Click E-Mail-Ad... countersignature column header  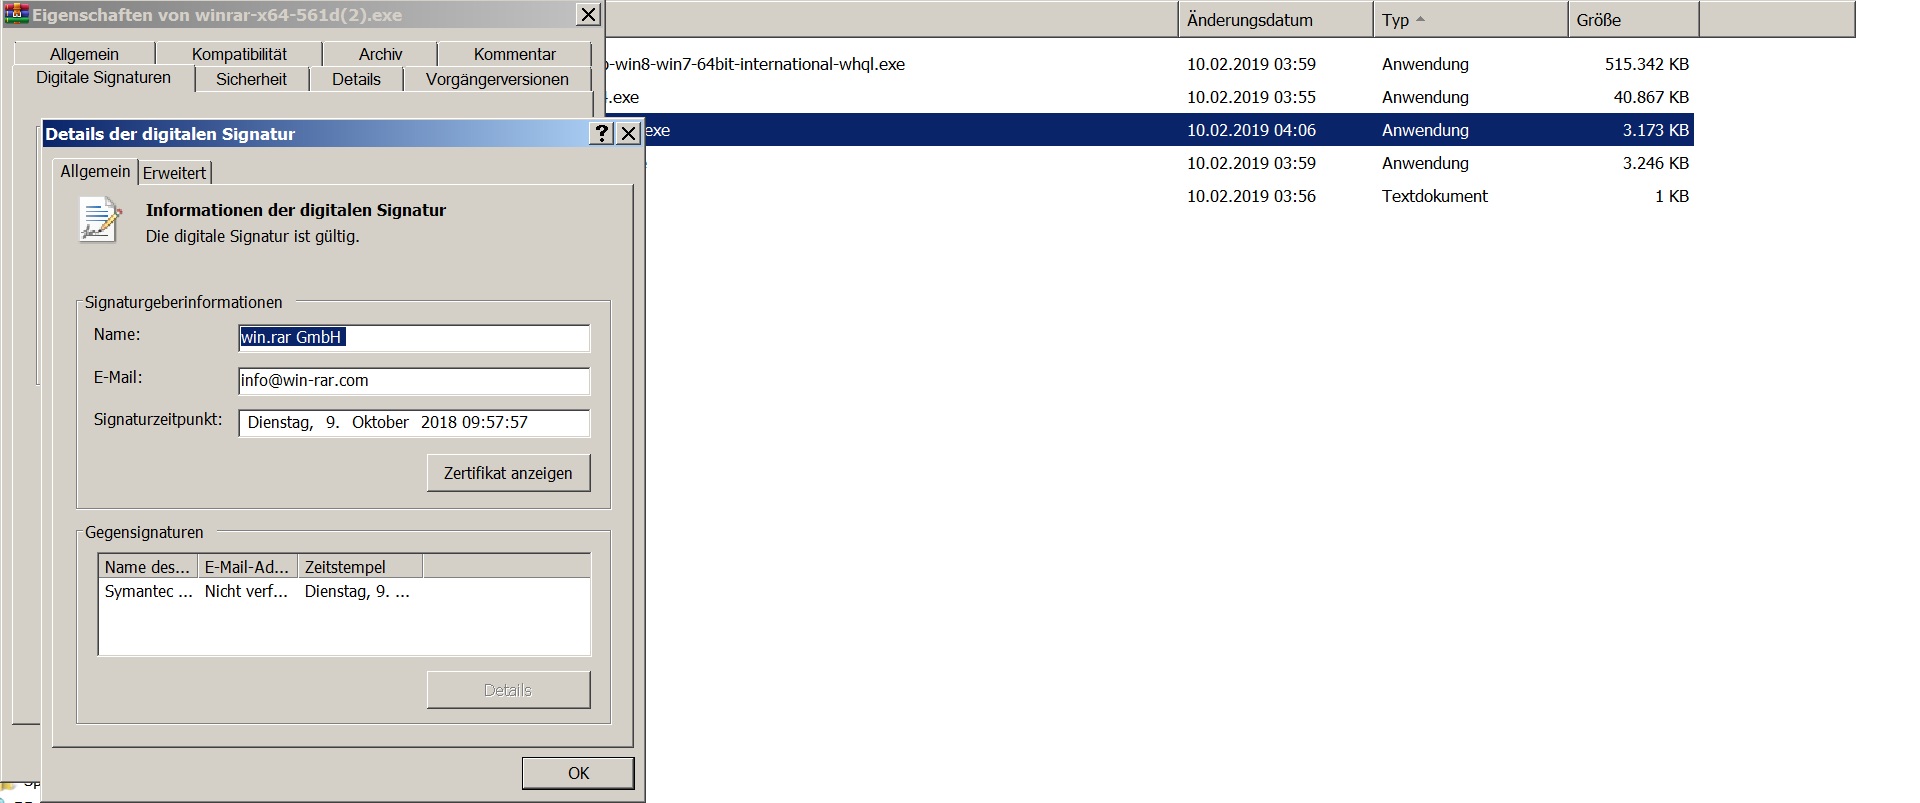pos(247,567)
